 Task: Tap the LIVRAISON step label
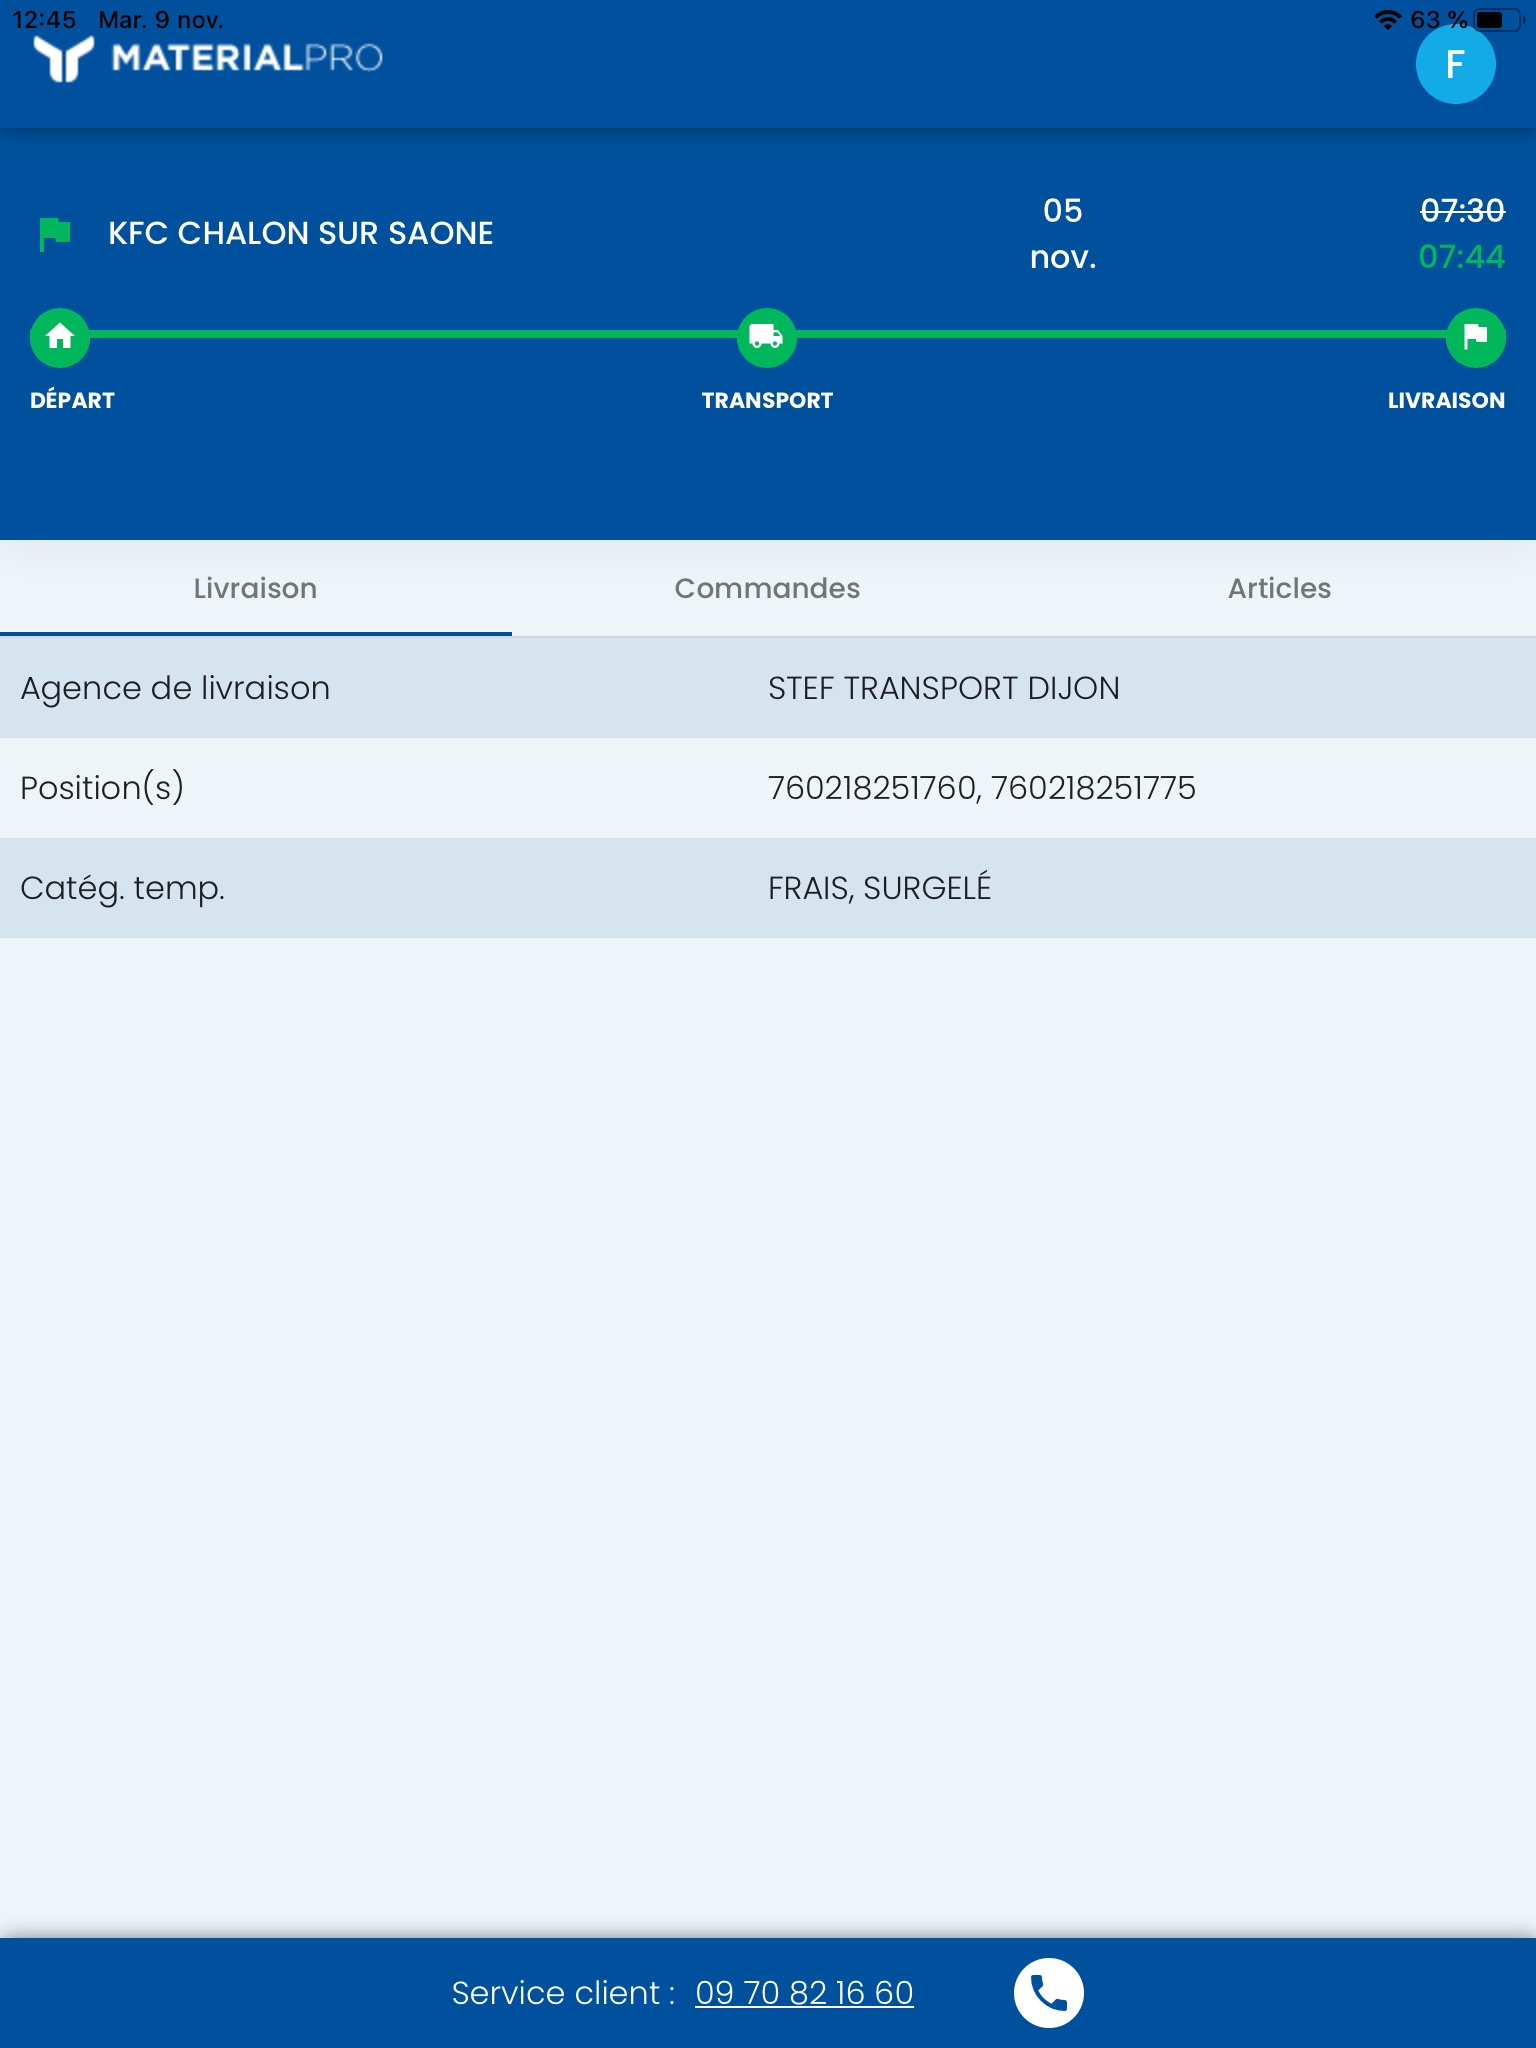(x=1446, y=400)
